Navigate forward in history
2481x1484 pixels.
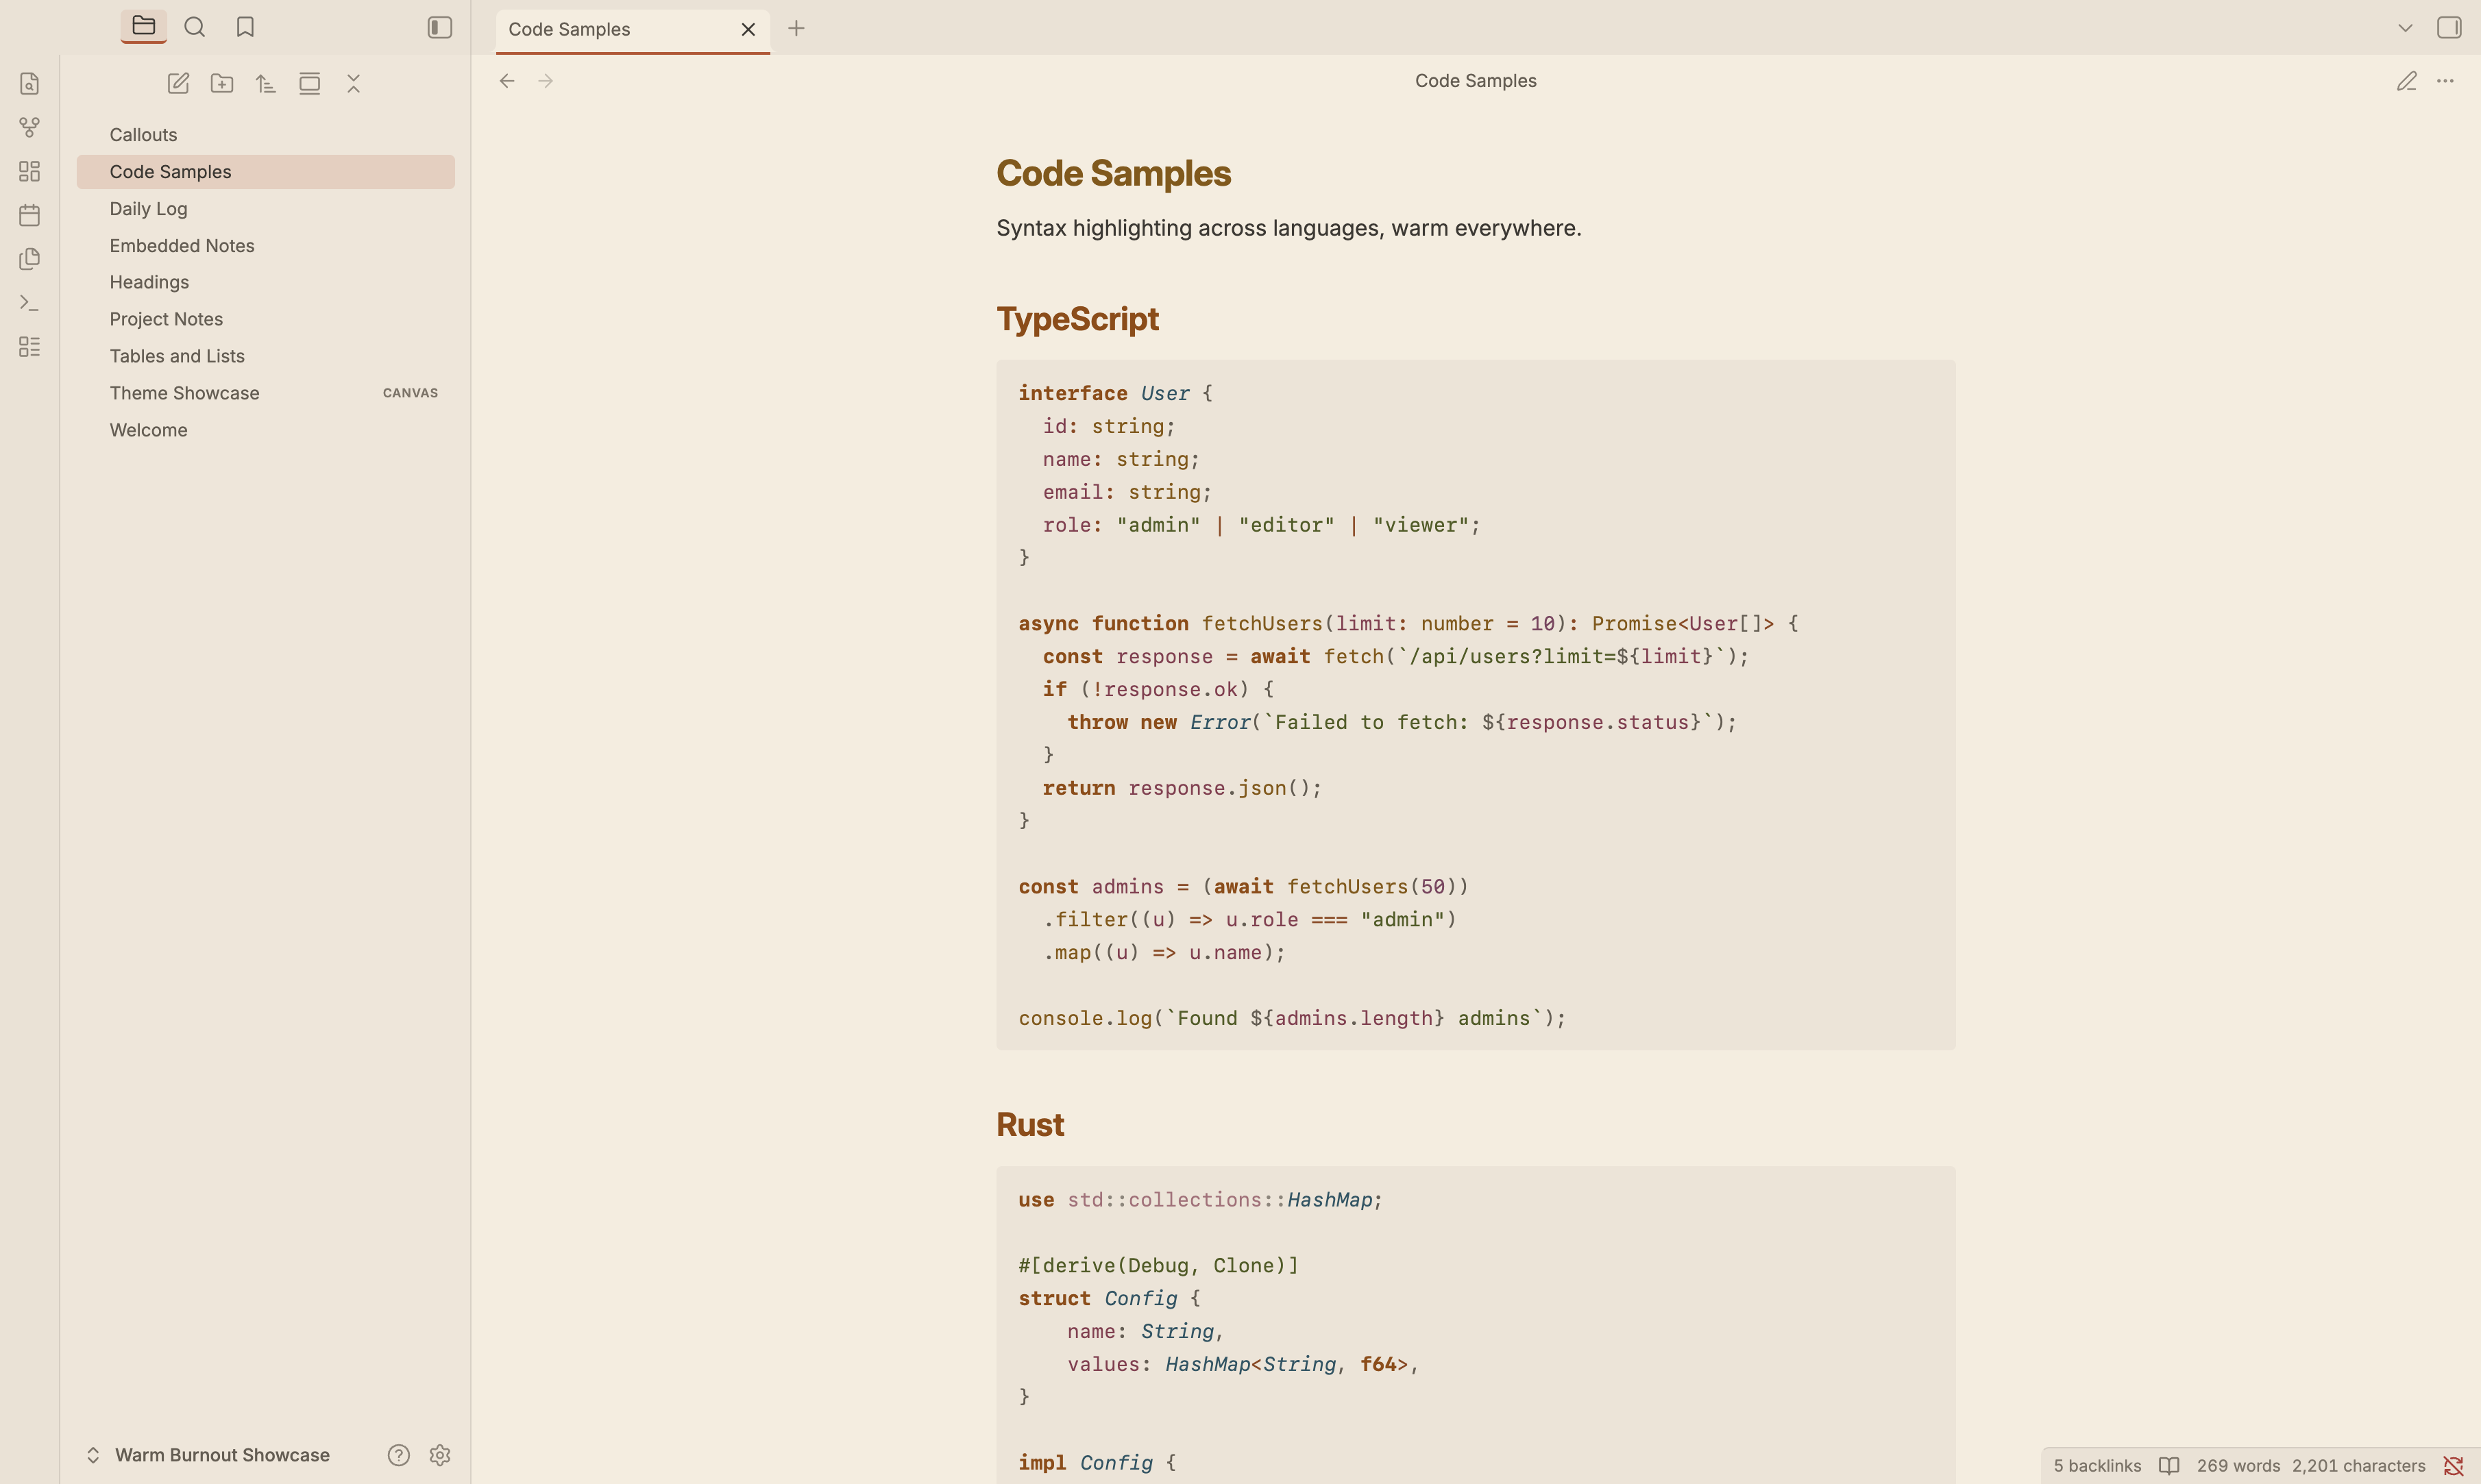[x=546, y=81]
